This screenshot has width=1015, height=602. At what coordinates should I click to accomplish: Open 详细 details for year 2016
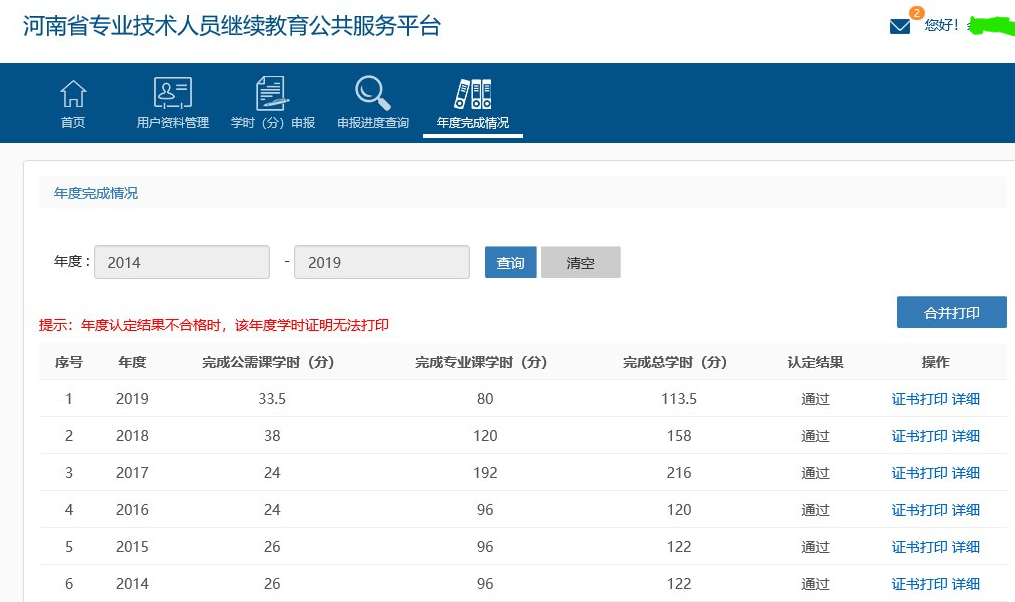[x=966, y=509]
